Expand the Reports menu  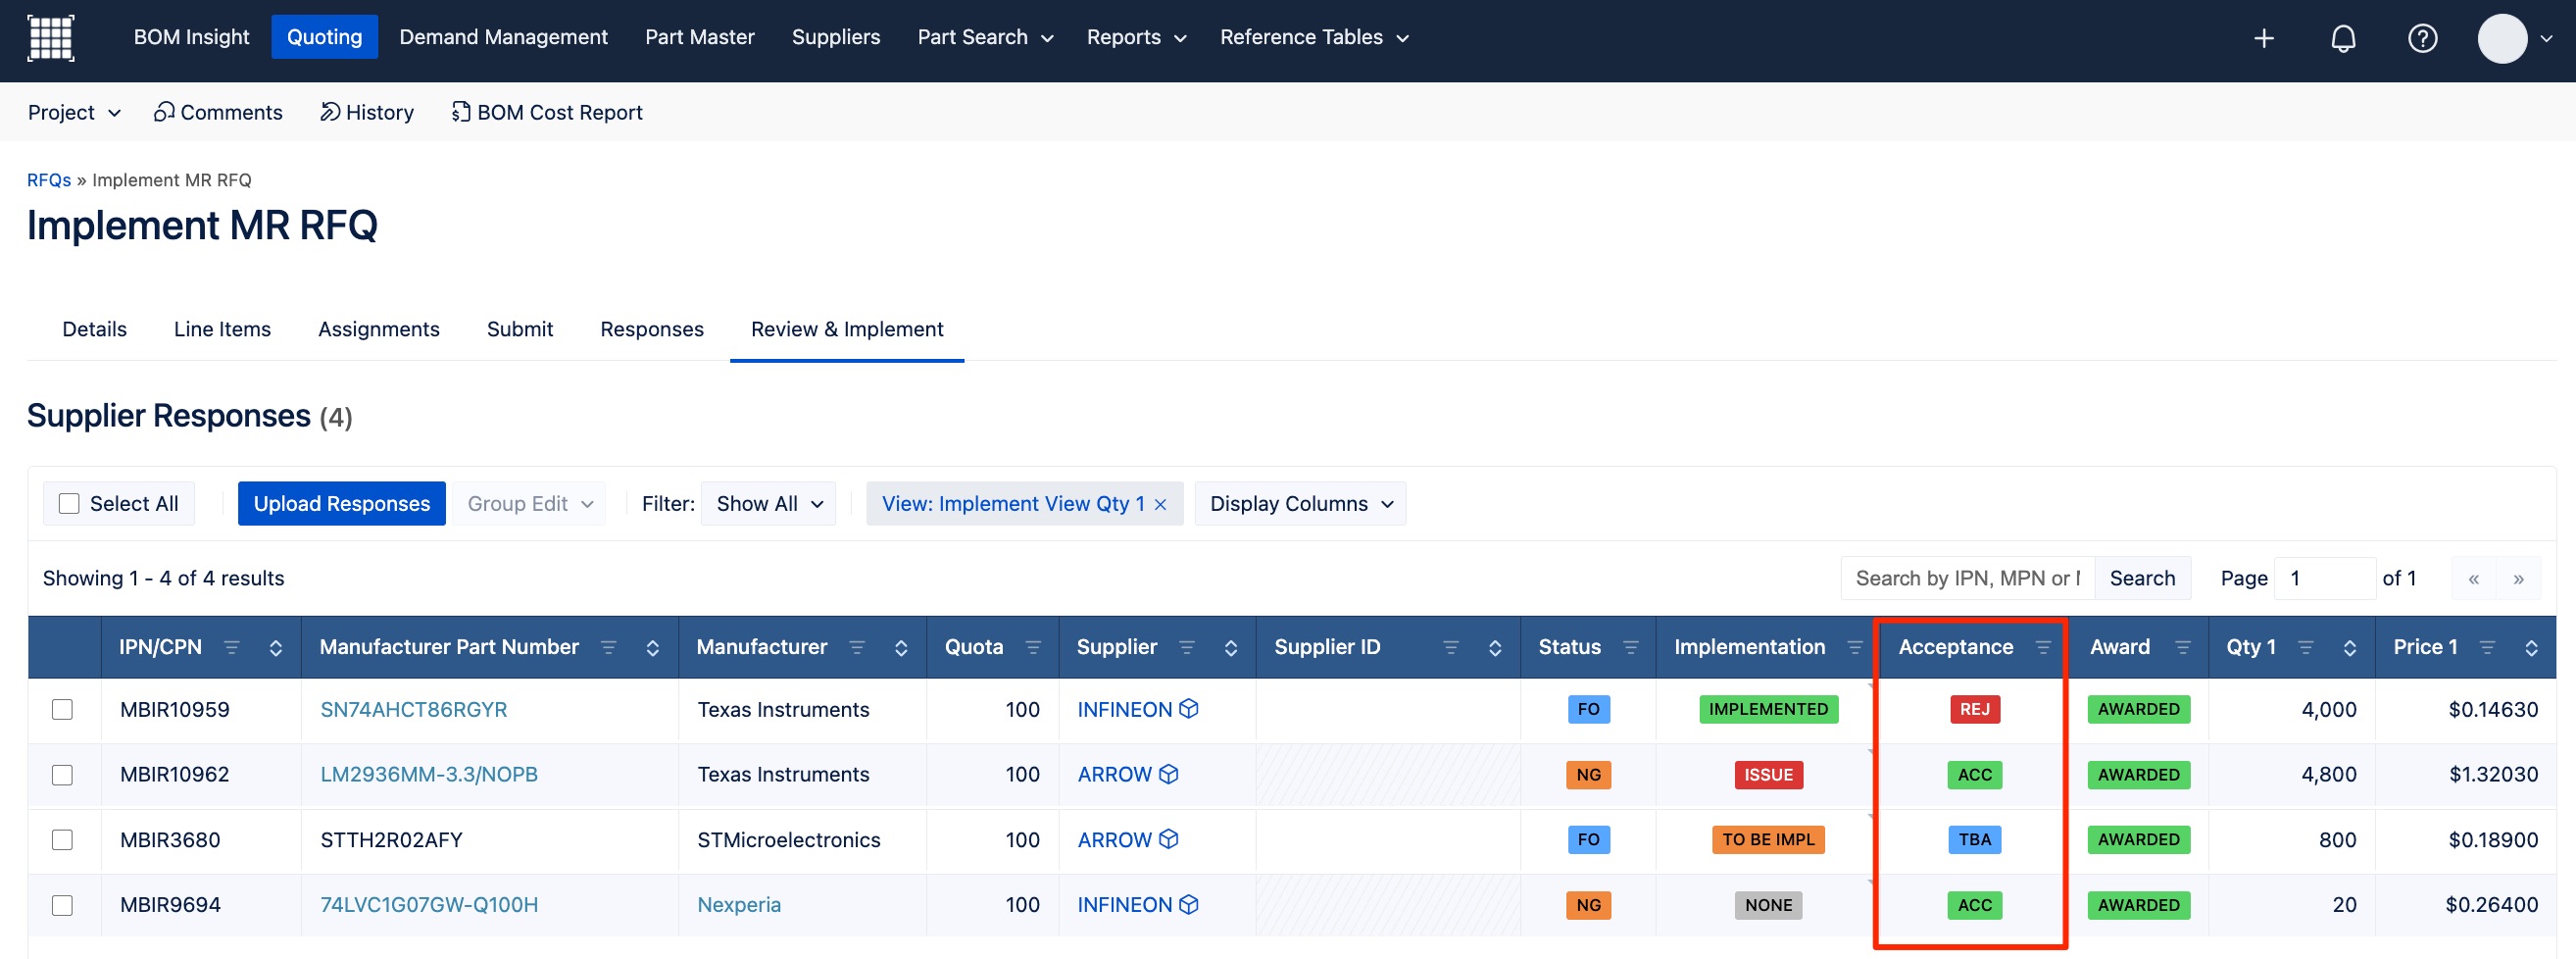(x=1136, y=37)
